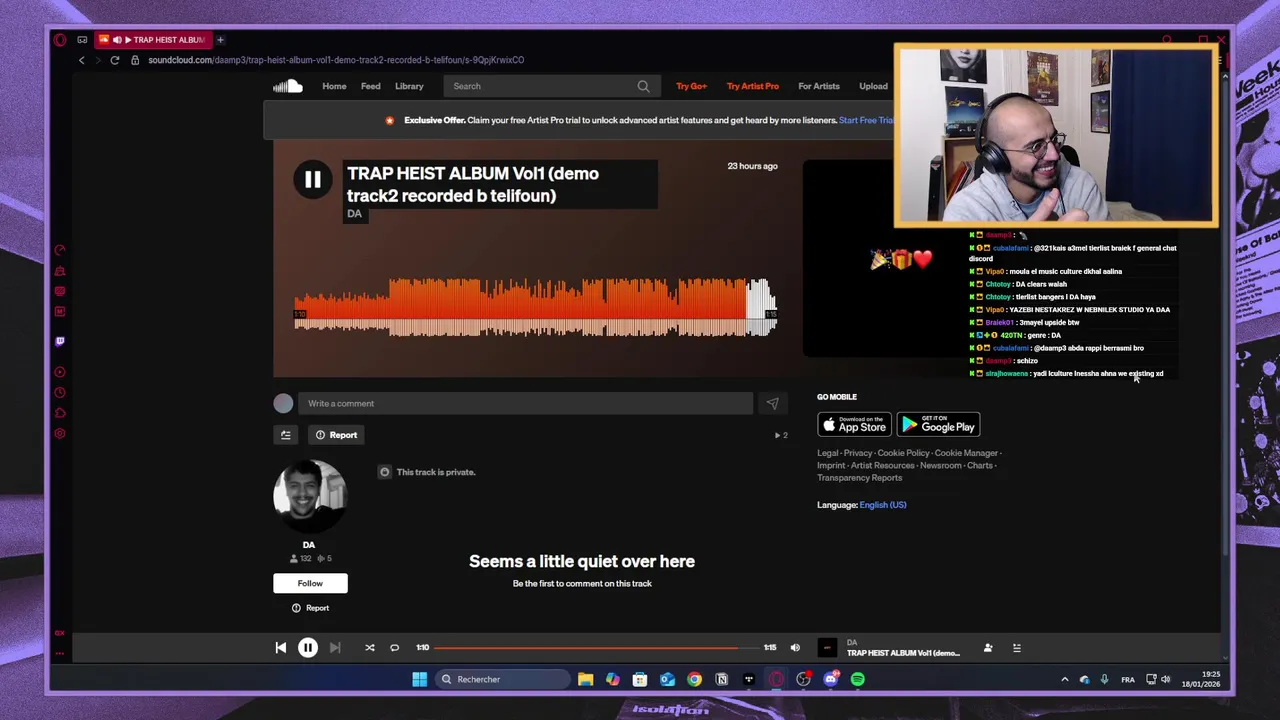1280x720 pixels.
Task: Open a new browser tab with plus
Action: 221,40
